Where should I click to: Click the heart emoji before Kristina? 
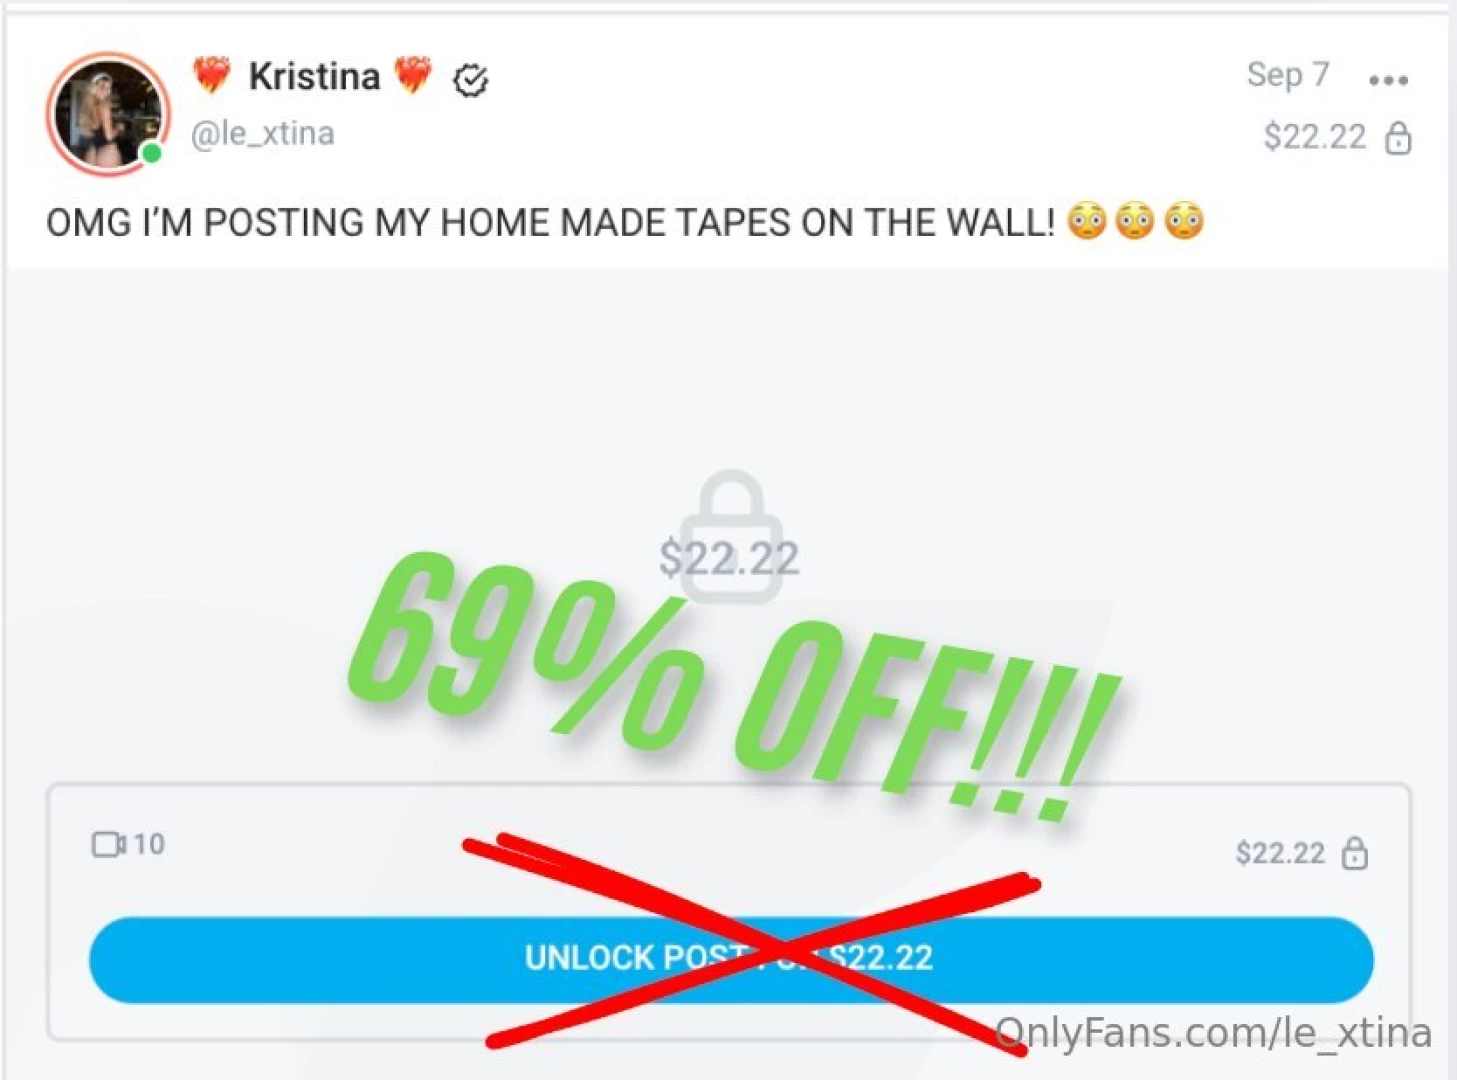point(212,75)
